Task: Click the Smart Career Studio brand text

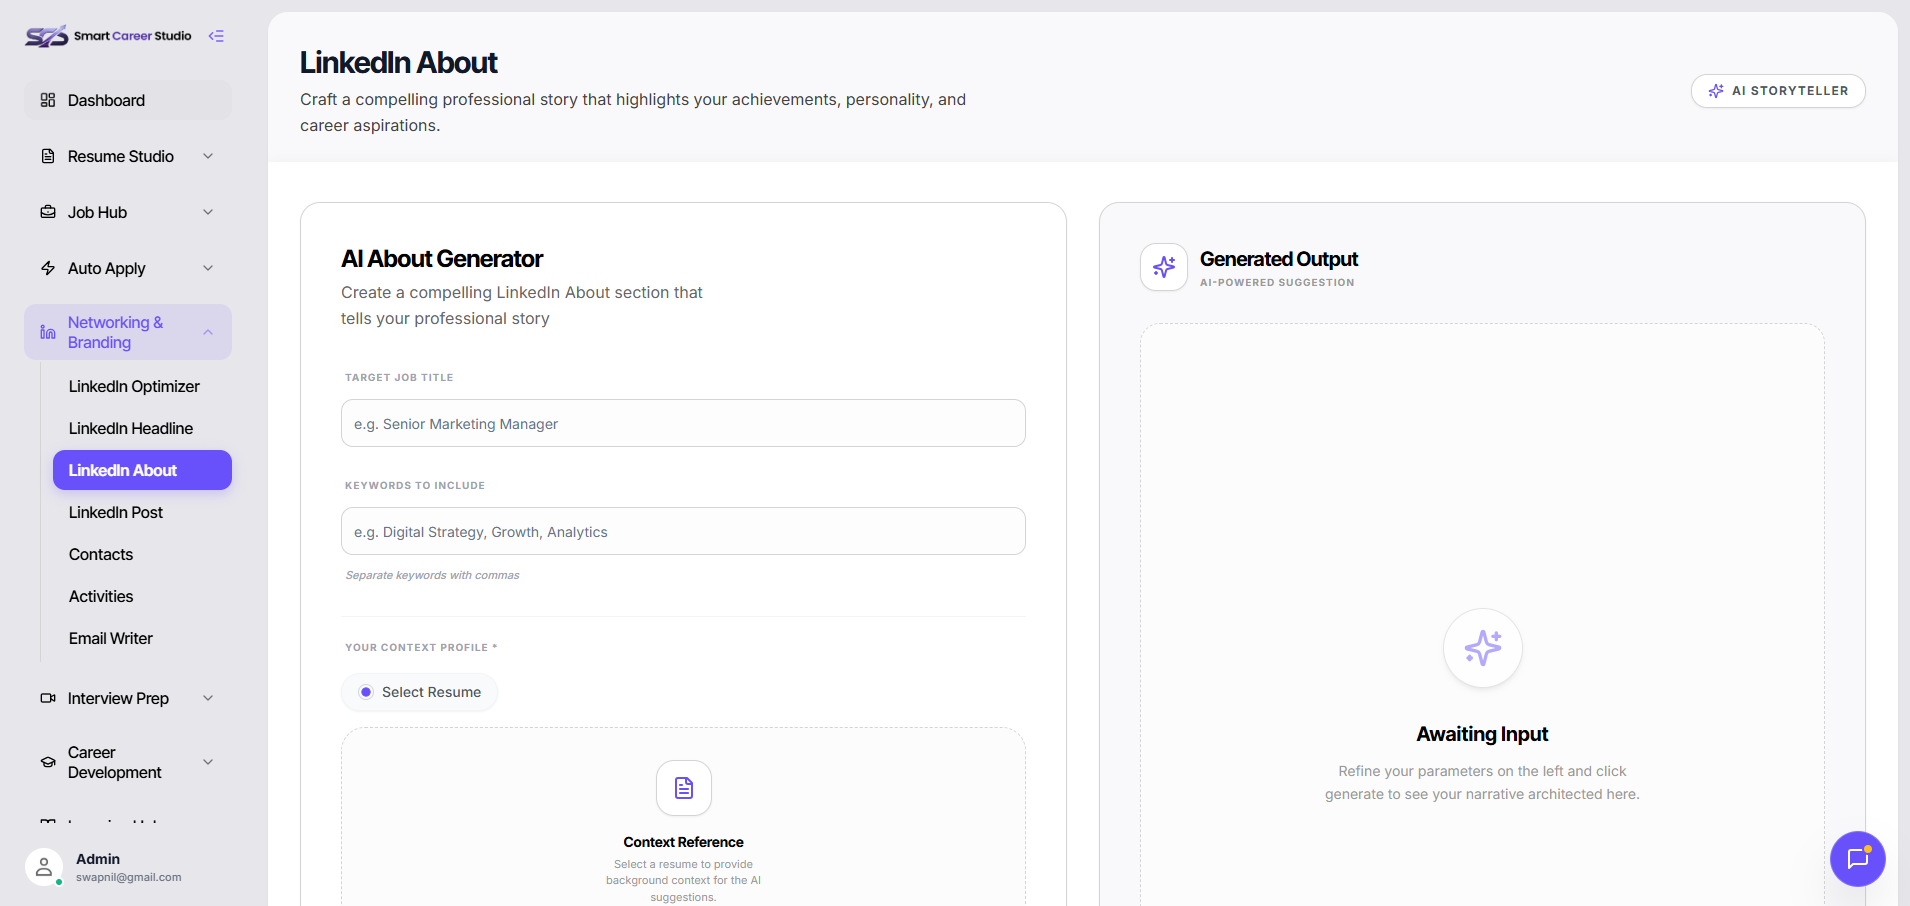Action: tap(133, 36)
